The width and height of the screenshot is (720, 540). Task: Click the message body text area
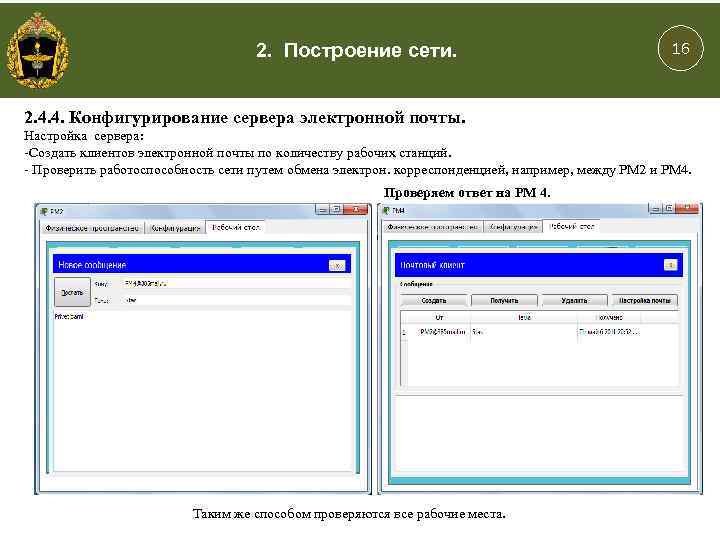pos(202,390)
